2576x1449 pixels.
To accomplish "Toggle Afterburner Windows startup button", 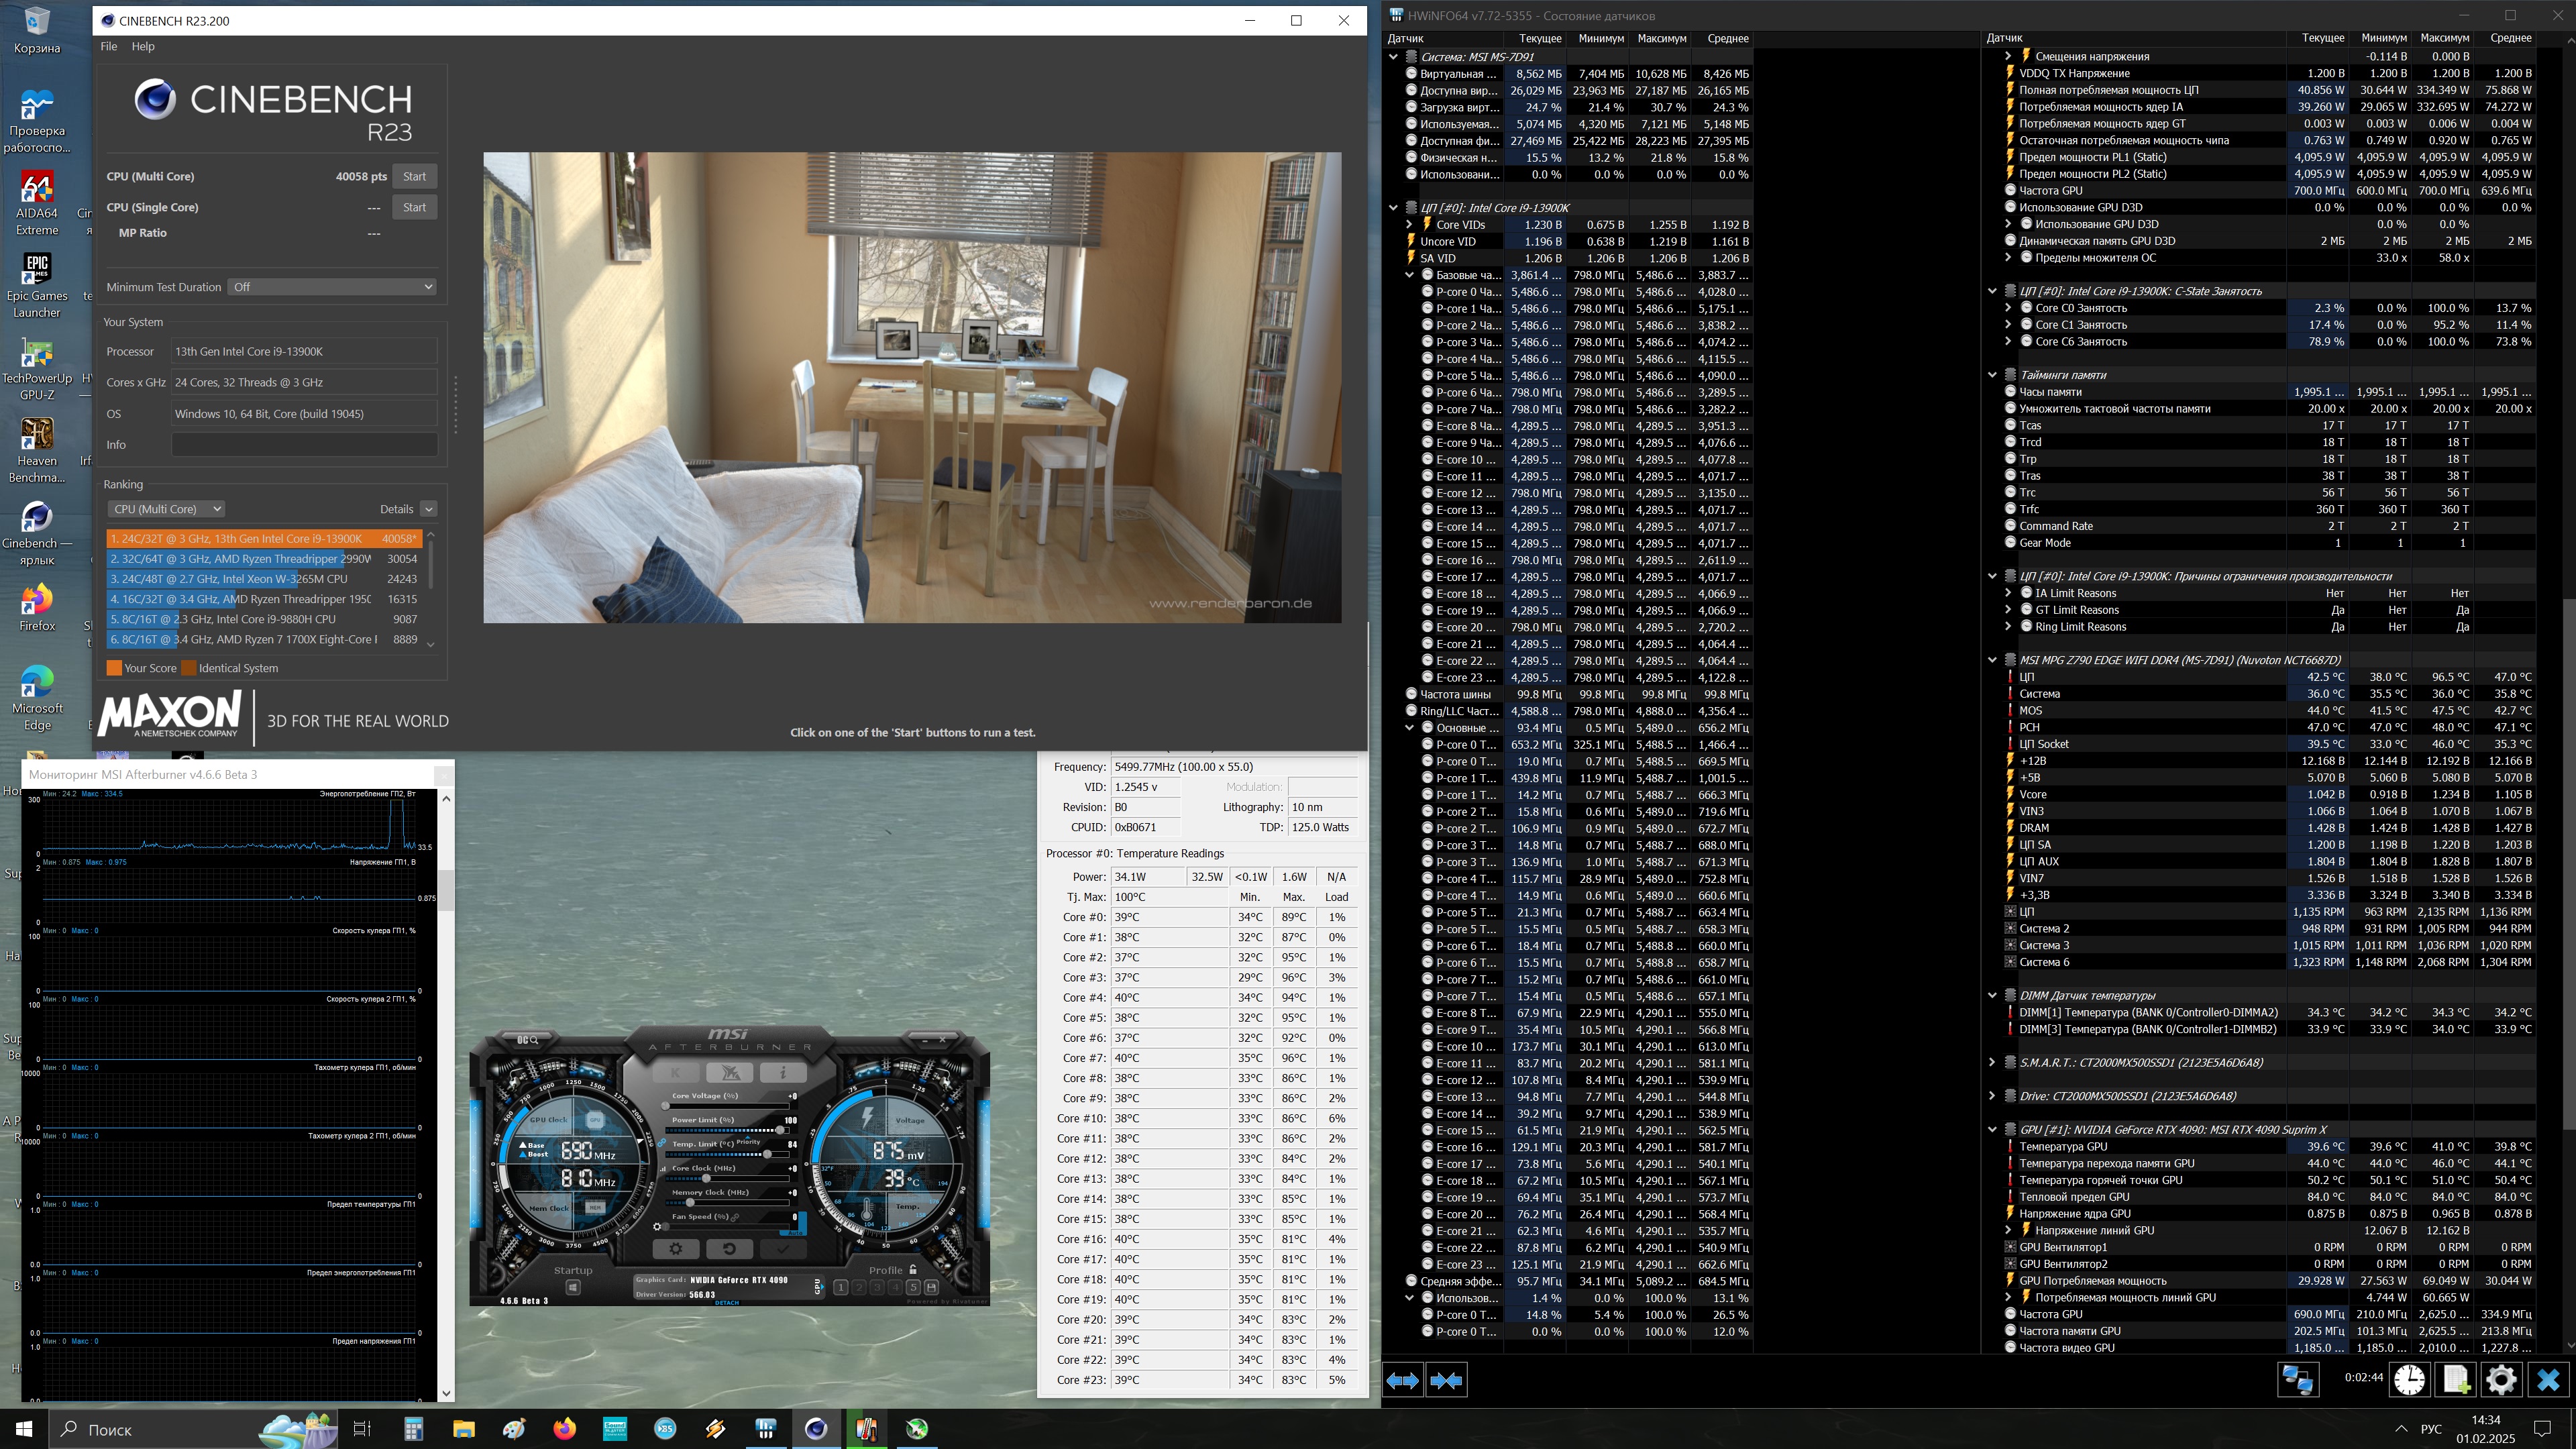I will click(573, 1288).
